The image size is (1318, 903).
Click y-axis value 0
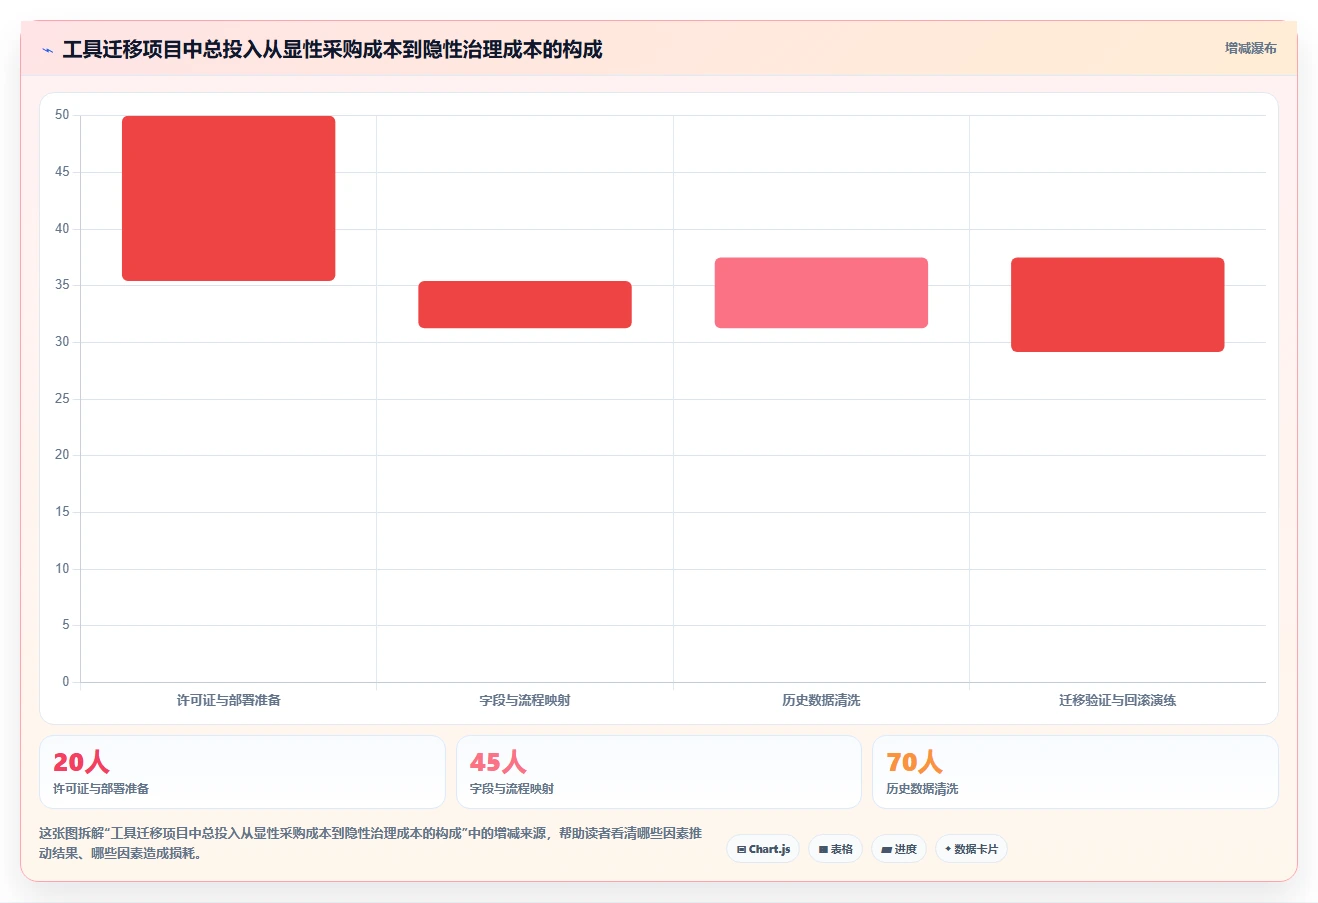click(x=66, y=682)
